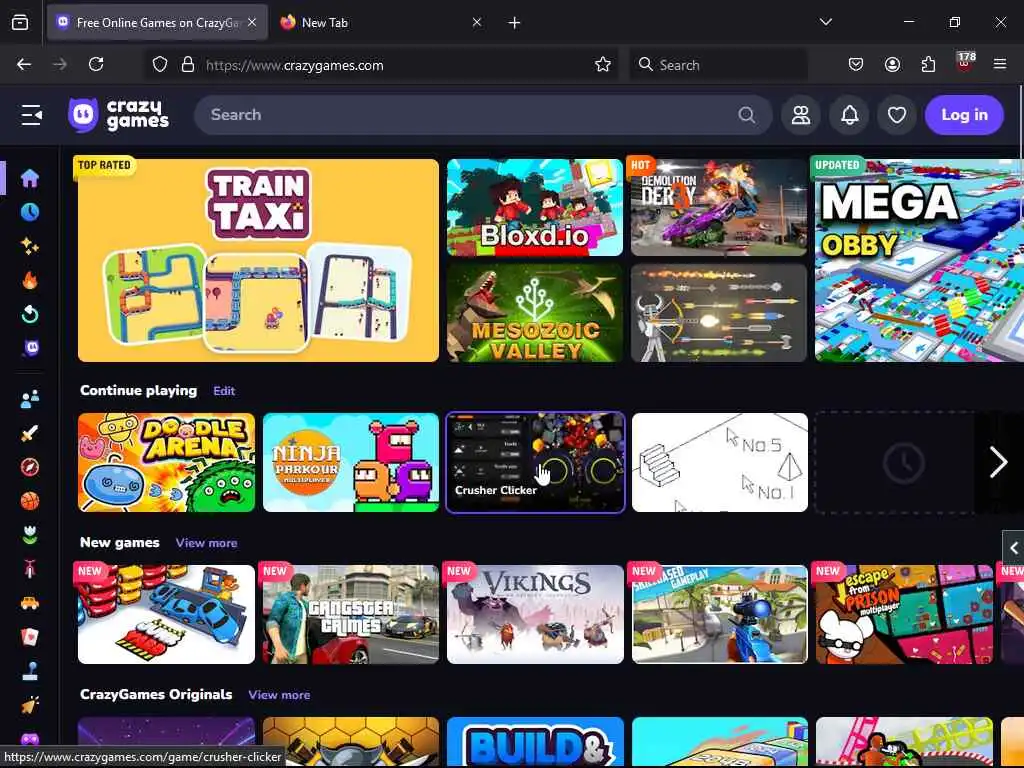Open the white sketch No.5 game thumbnail

click(720, 462)
